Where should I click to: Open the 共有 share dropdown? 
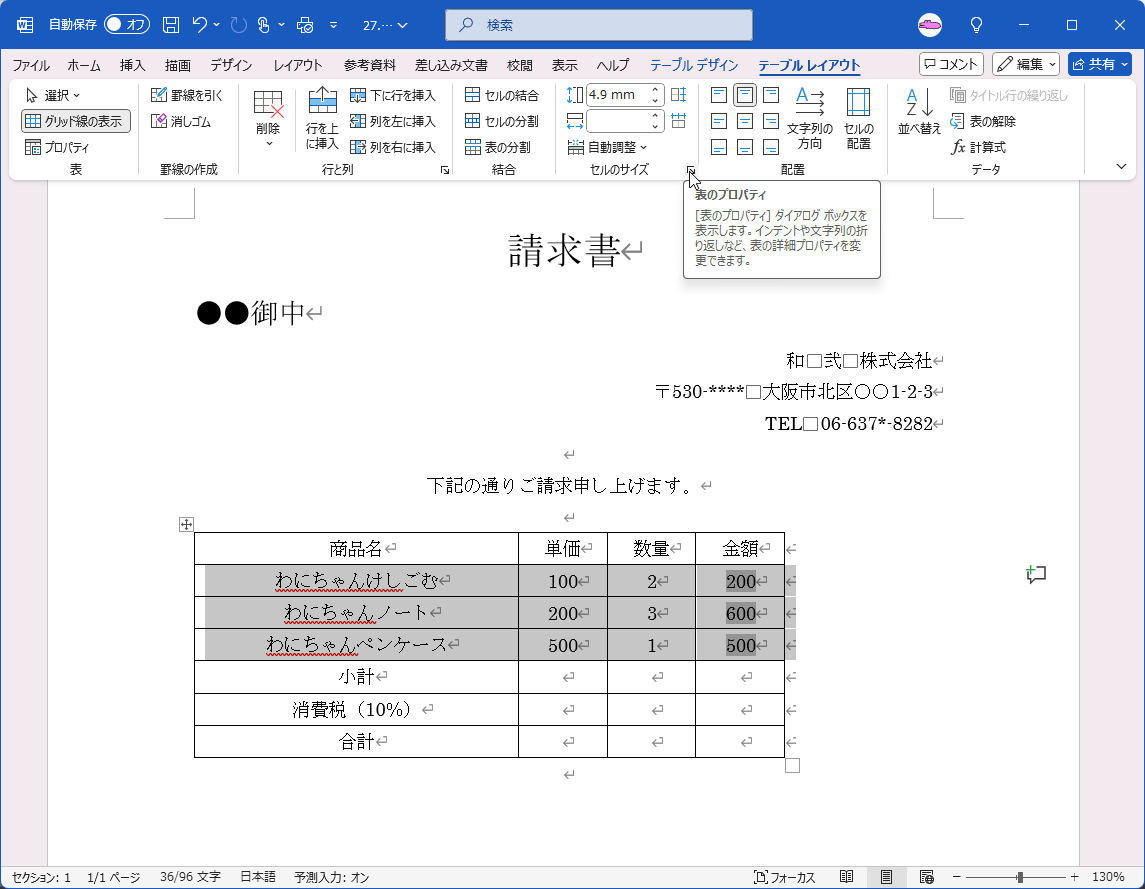1100,64
